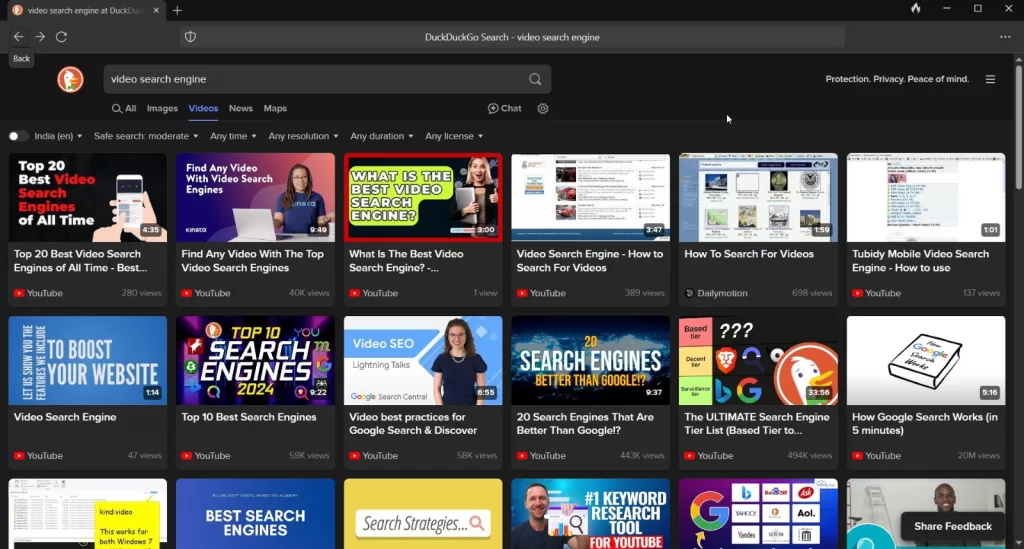Click the Share Feedback button

click(953, 526)
